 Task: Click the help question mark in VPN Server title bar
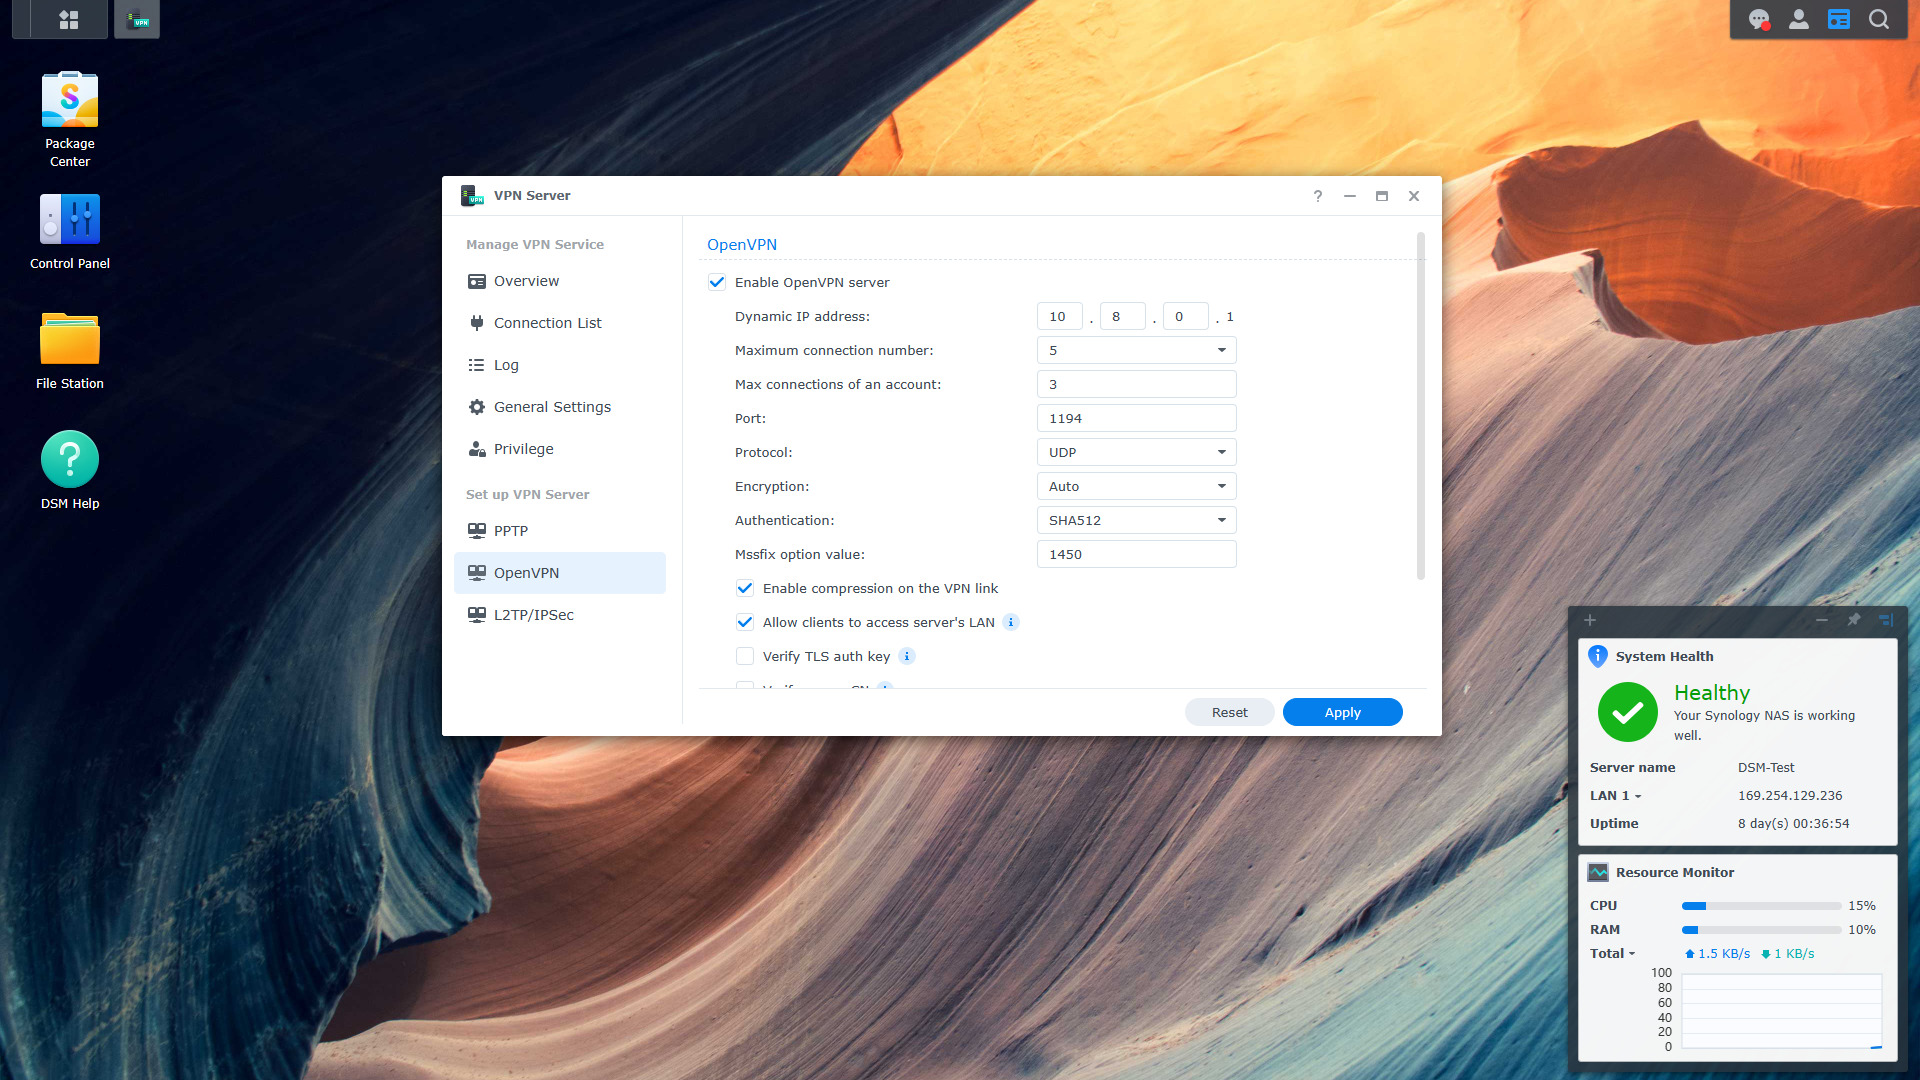click(x=1318, y=196)
